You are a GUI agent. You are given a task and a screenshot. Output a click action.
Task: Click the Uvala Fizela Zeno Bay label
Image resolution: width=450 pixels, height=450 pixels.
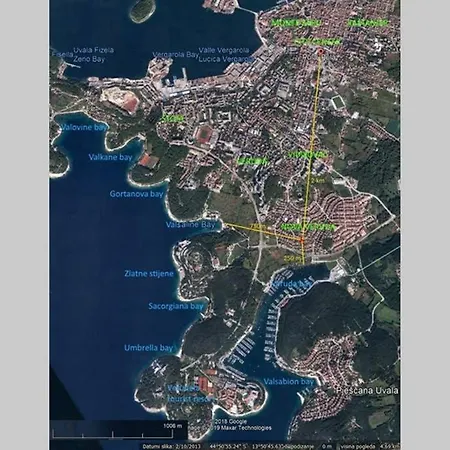[x=93, y=55]
